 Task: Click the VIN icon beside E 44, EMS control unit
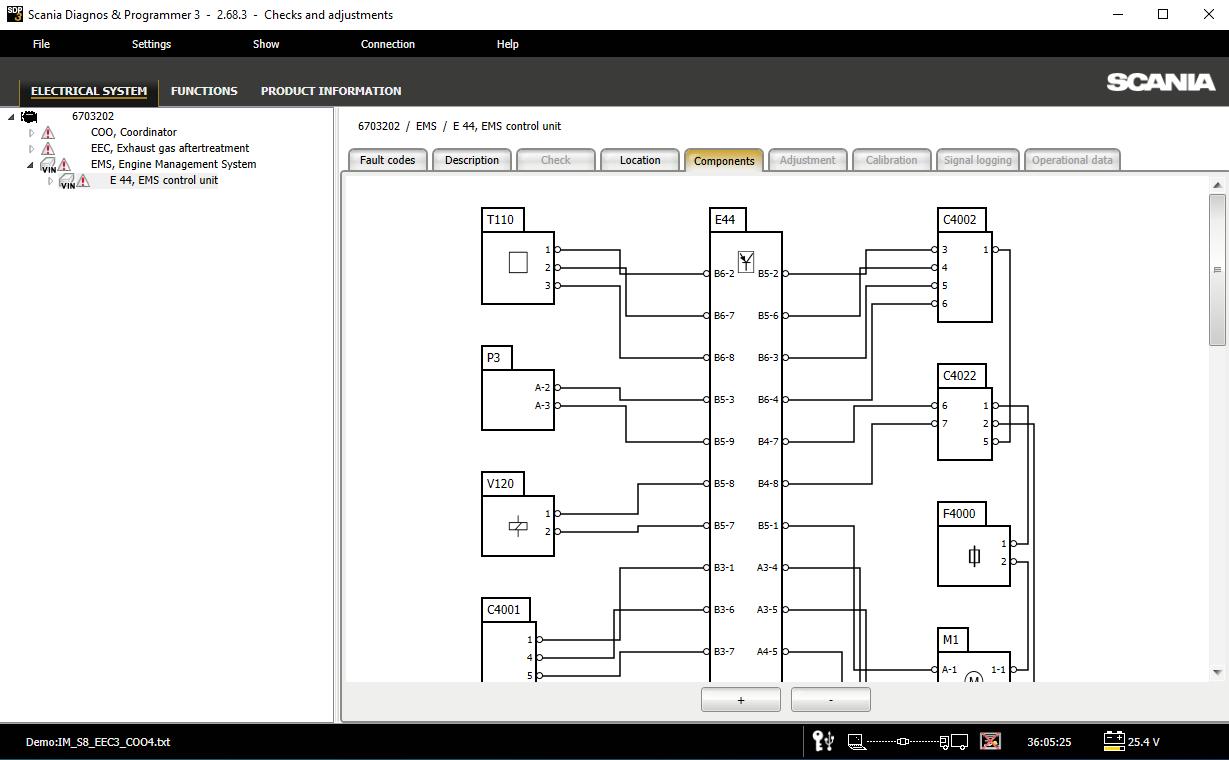coord(67,181)
